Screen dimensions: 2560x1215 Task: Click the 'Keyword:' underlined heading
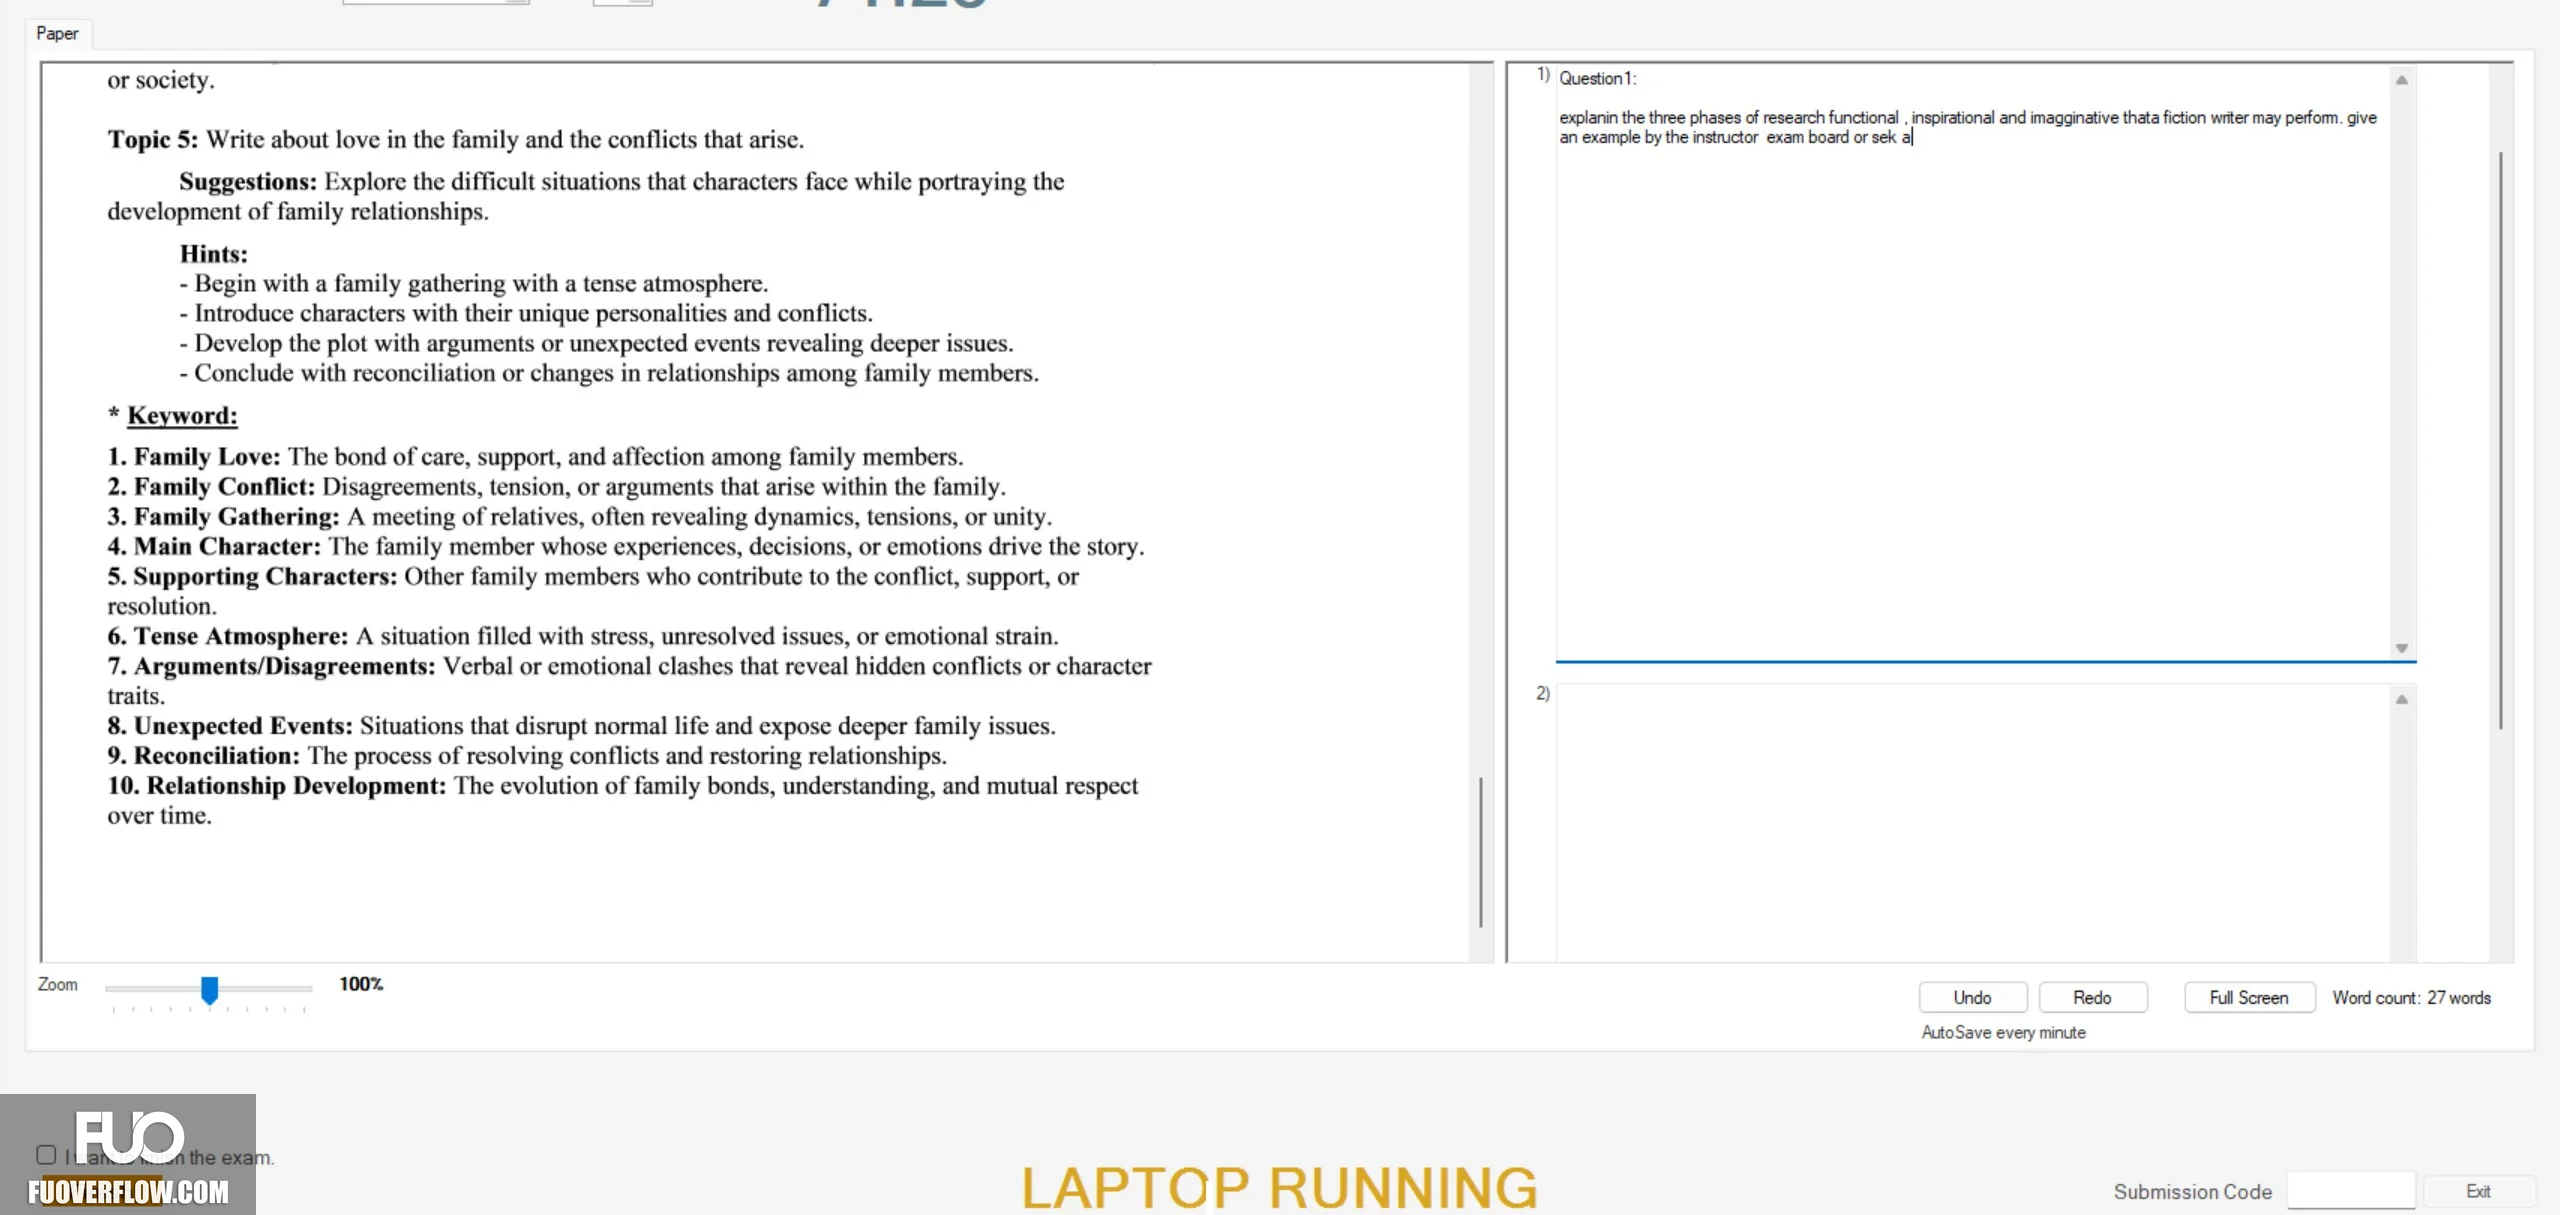(182, 416)
